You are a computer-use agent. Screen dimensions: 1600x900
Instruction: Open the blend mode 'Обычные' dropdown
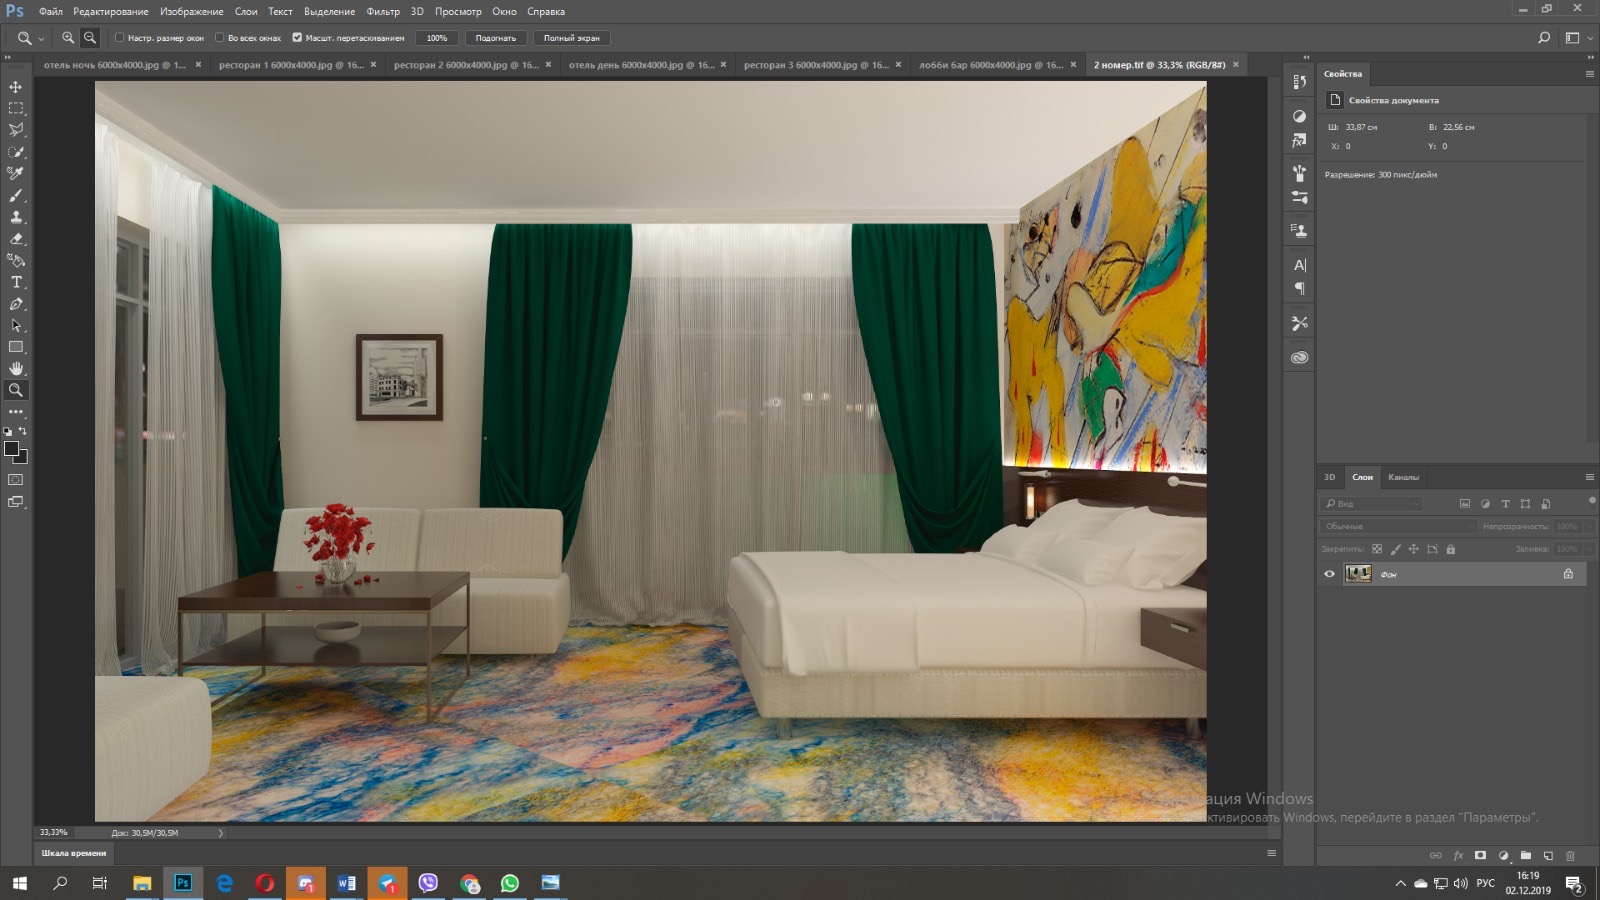click(x=1397, y=526)
